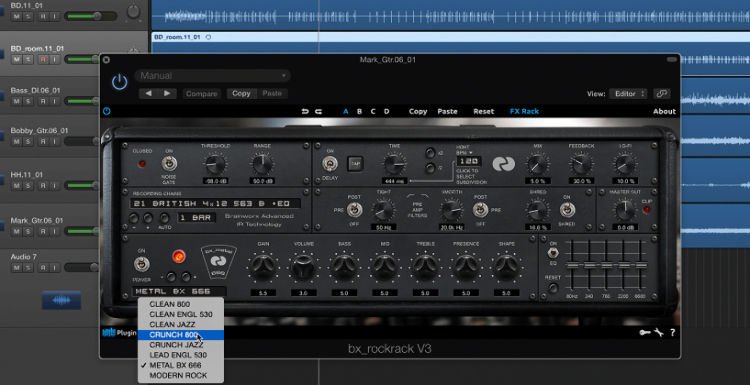Click the Plugin Alliance logo
750x385 pixels.
[120, 333]
